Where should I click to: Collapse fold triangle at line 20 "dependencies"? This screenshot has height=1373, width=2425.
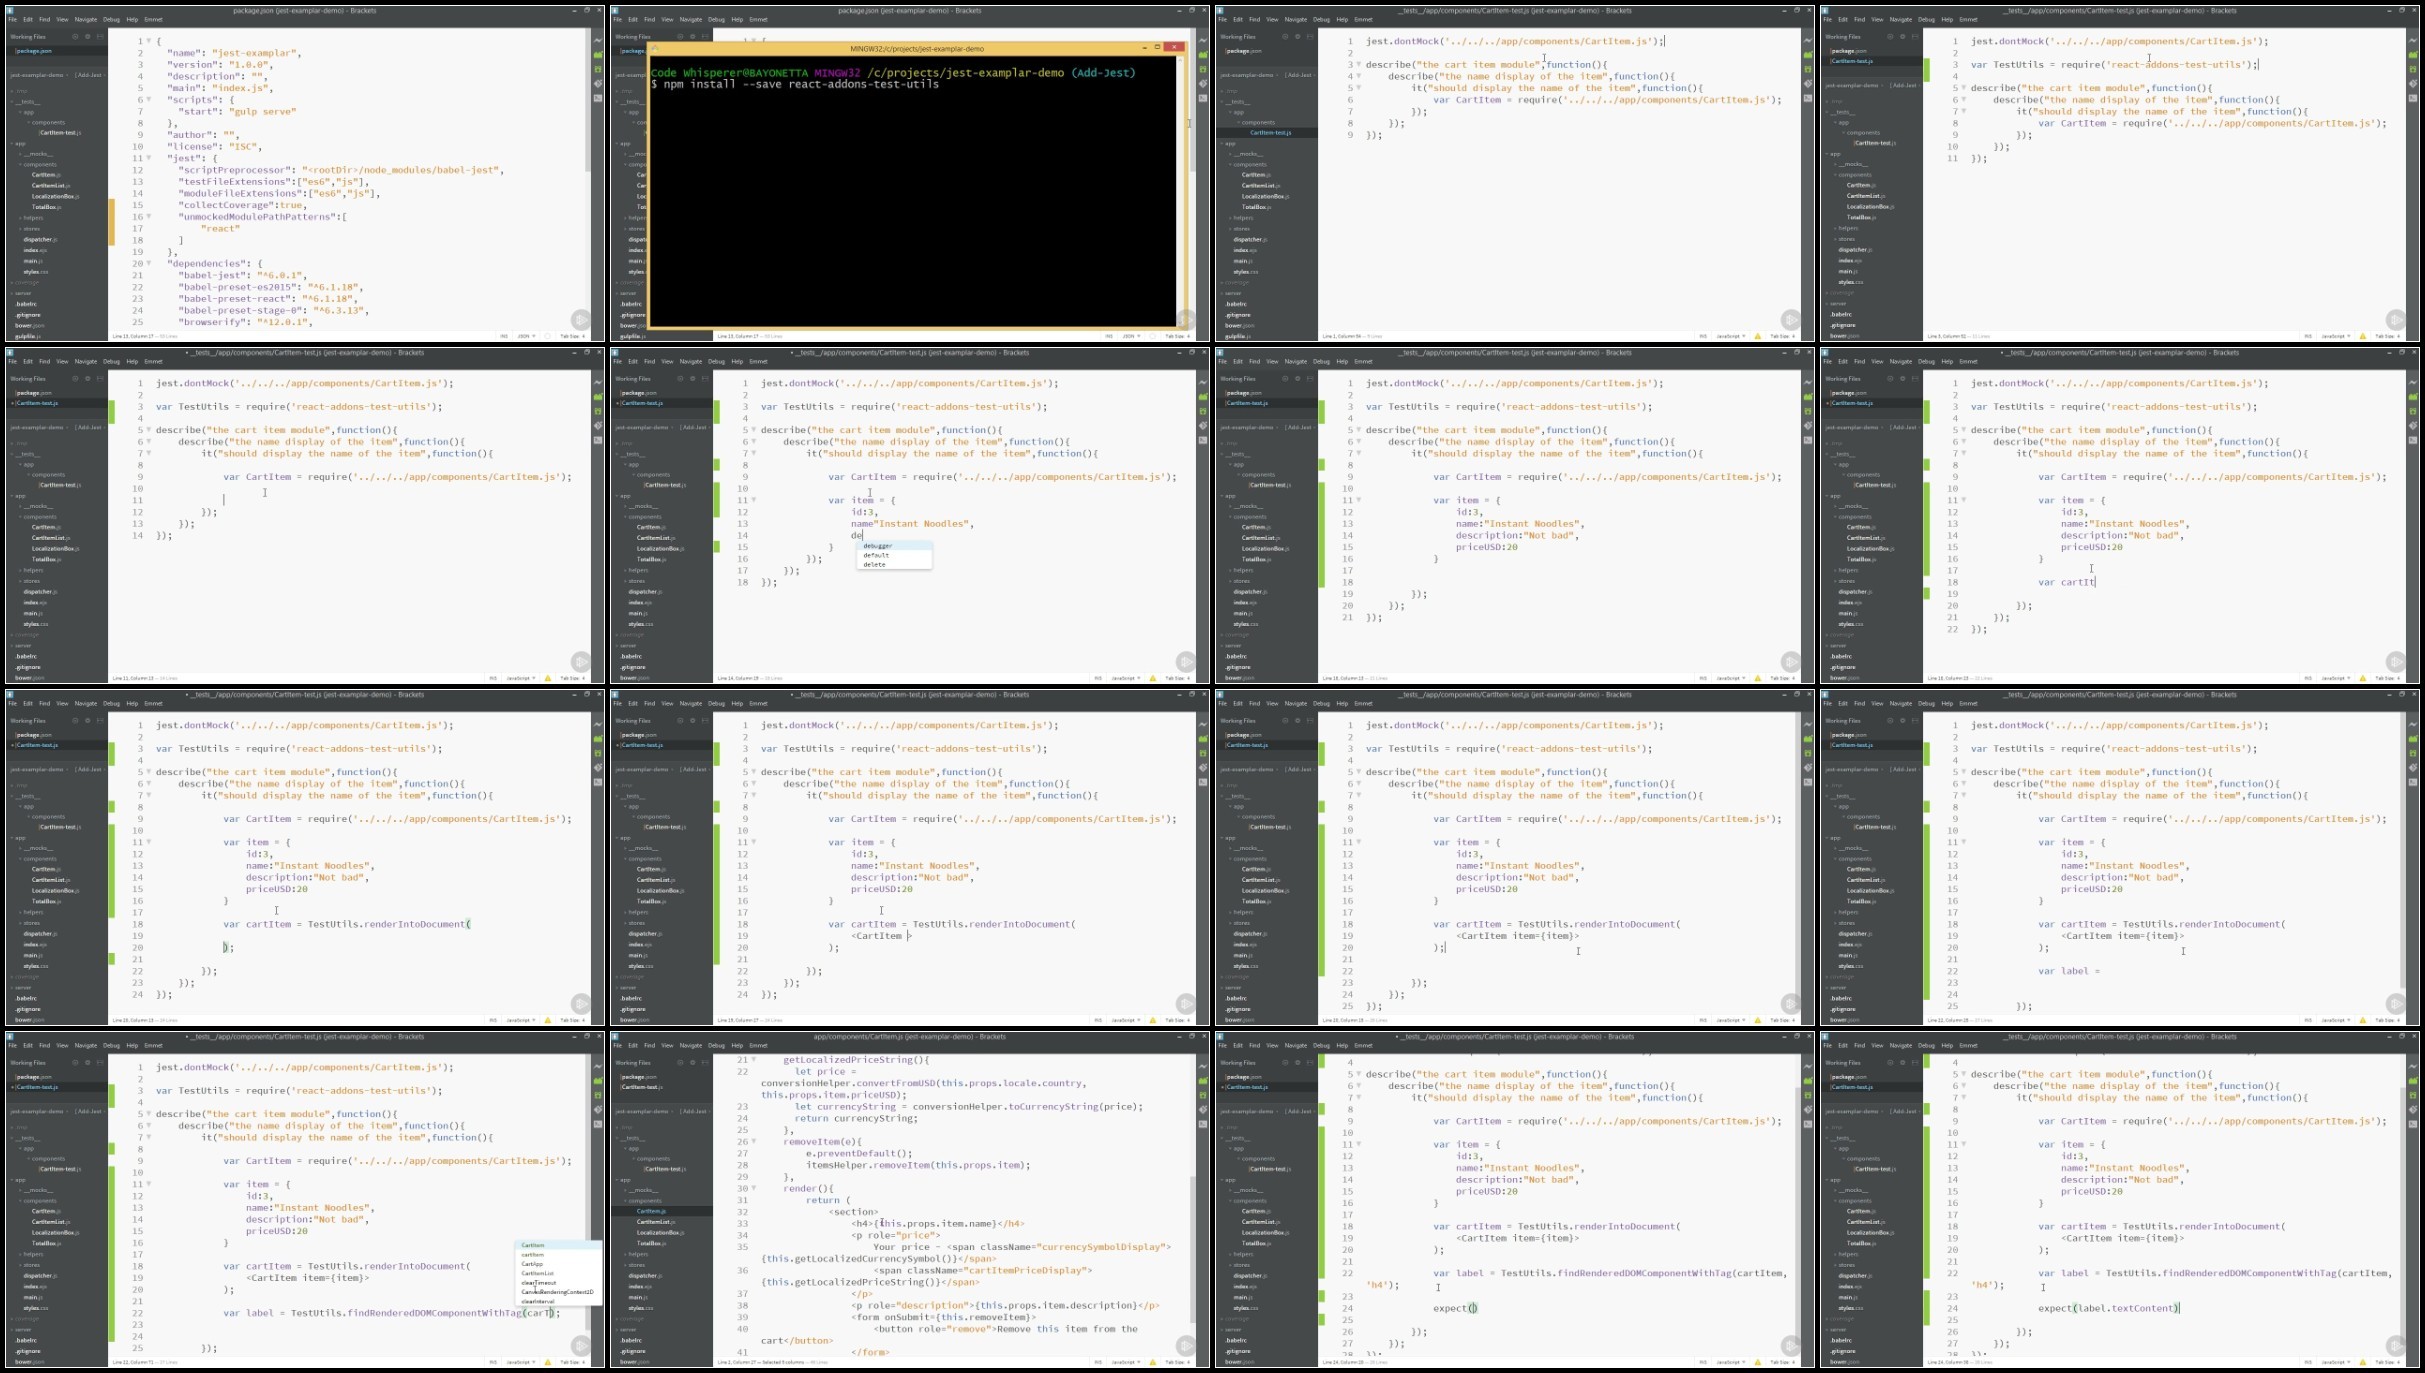click(149, 264)
